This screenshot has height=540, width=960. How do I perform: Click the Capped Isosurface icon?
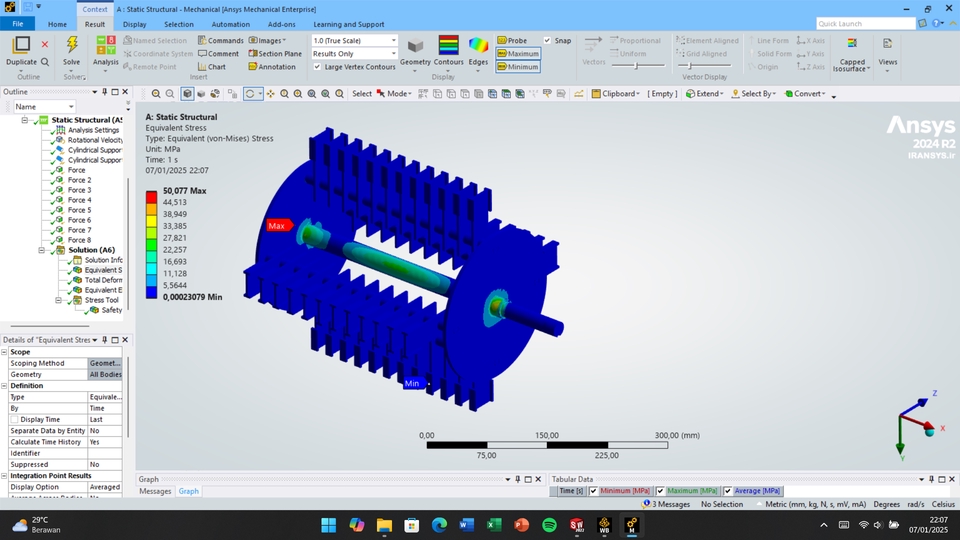[852, 44]
